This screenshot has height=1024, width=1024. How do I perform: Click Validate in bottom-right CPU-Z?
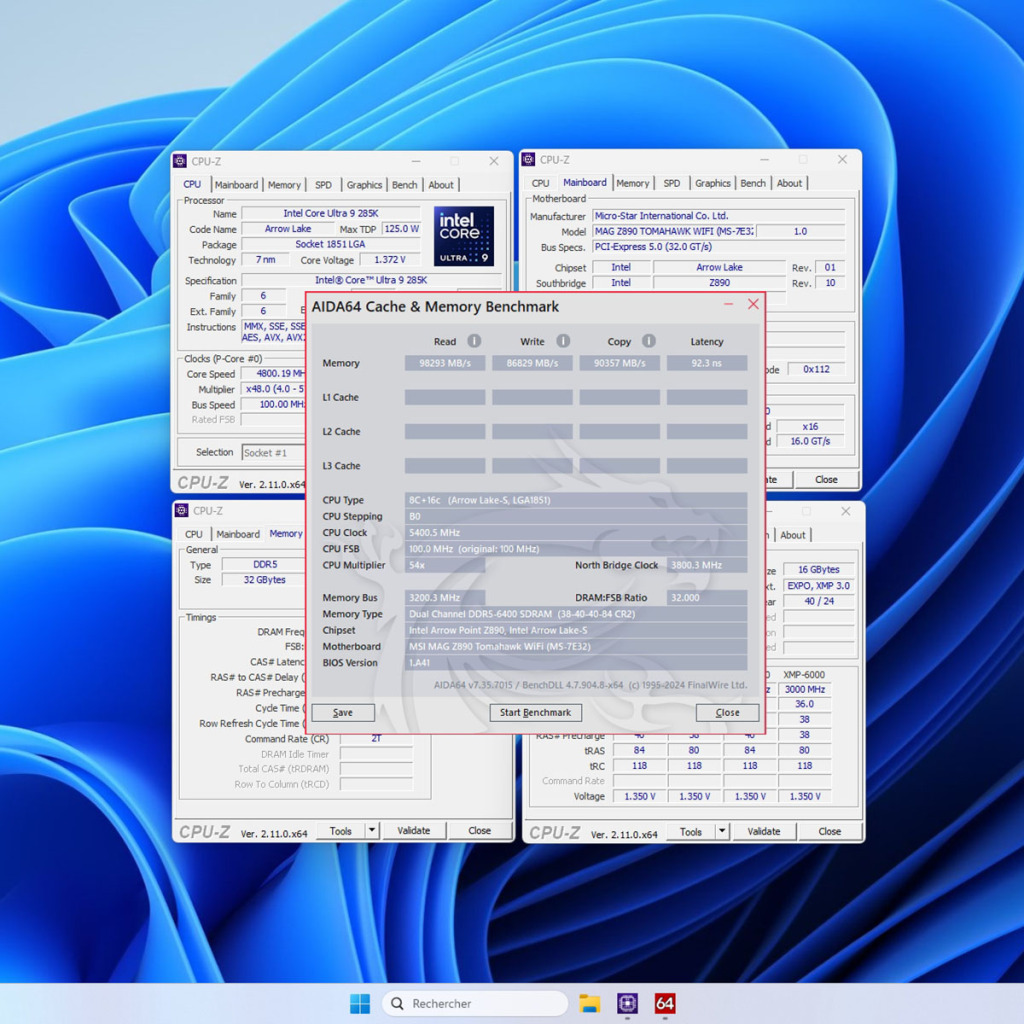pos(763,831)
